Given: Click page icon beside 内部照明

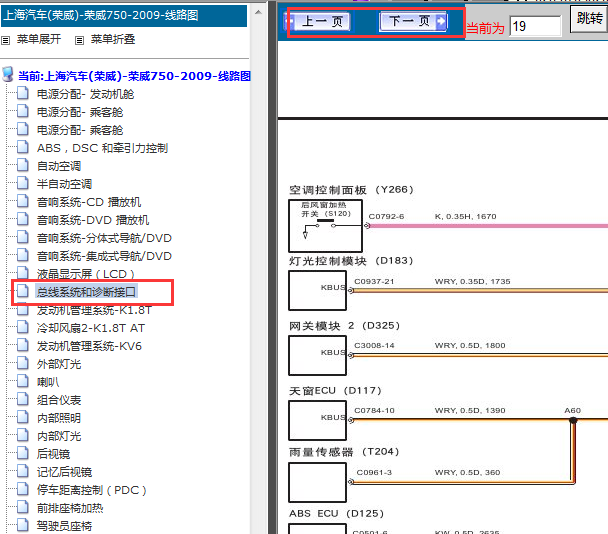Looking at the screenshot, I should (x=23, y=417).
